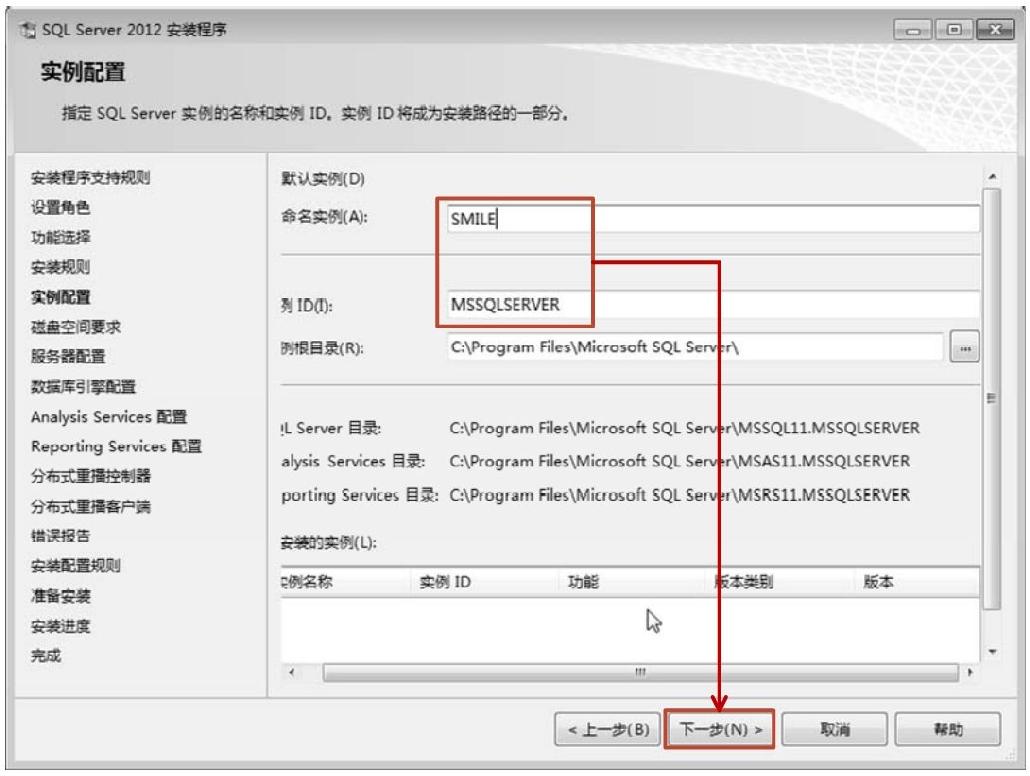
Task: Click the 功能 column header
Action: tap(633, 582)
